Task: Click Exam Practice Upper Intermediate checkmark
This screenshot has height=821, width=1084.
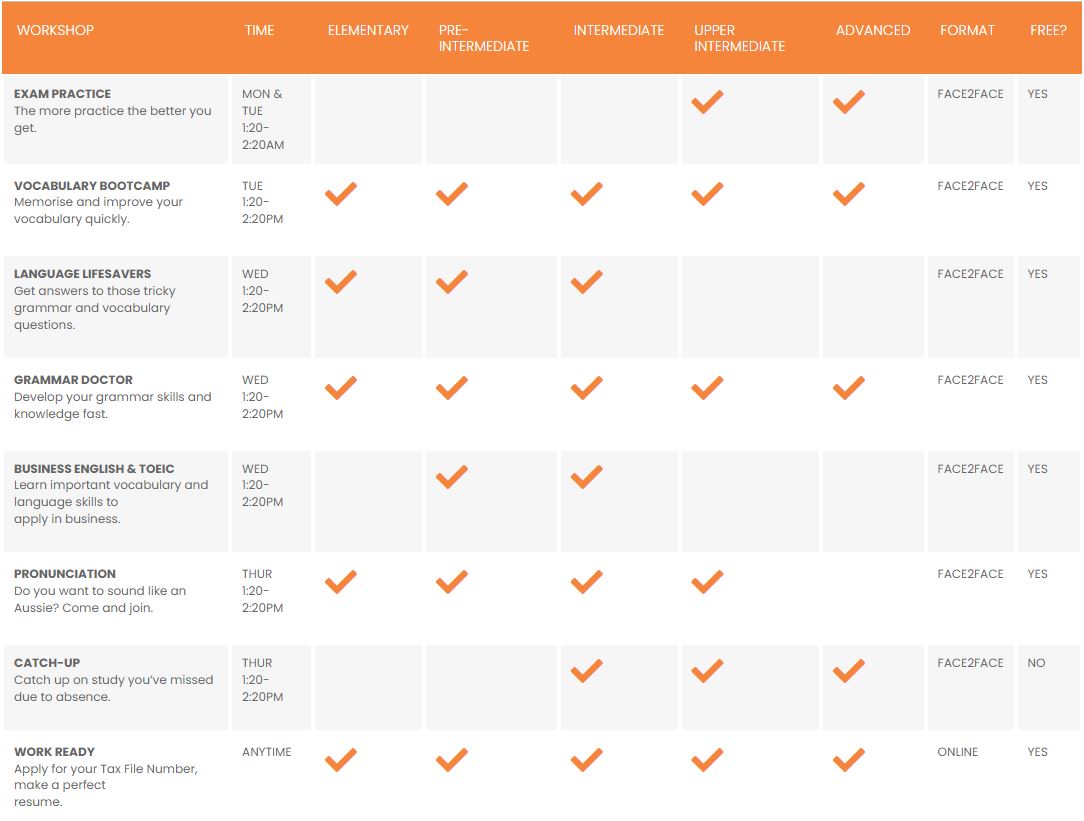Action: pyautogui.click(x=707, y=102)
